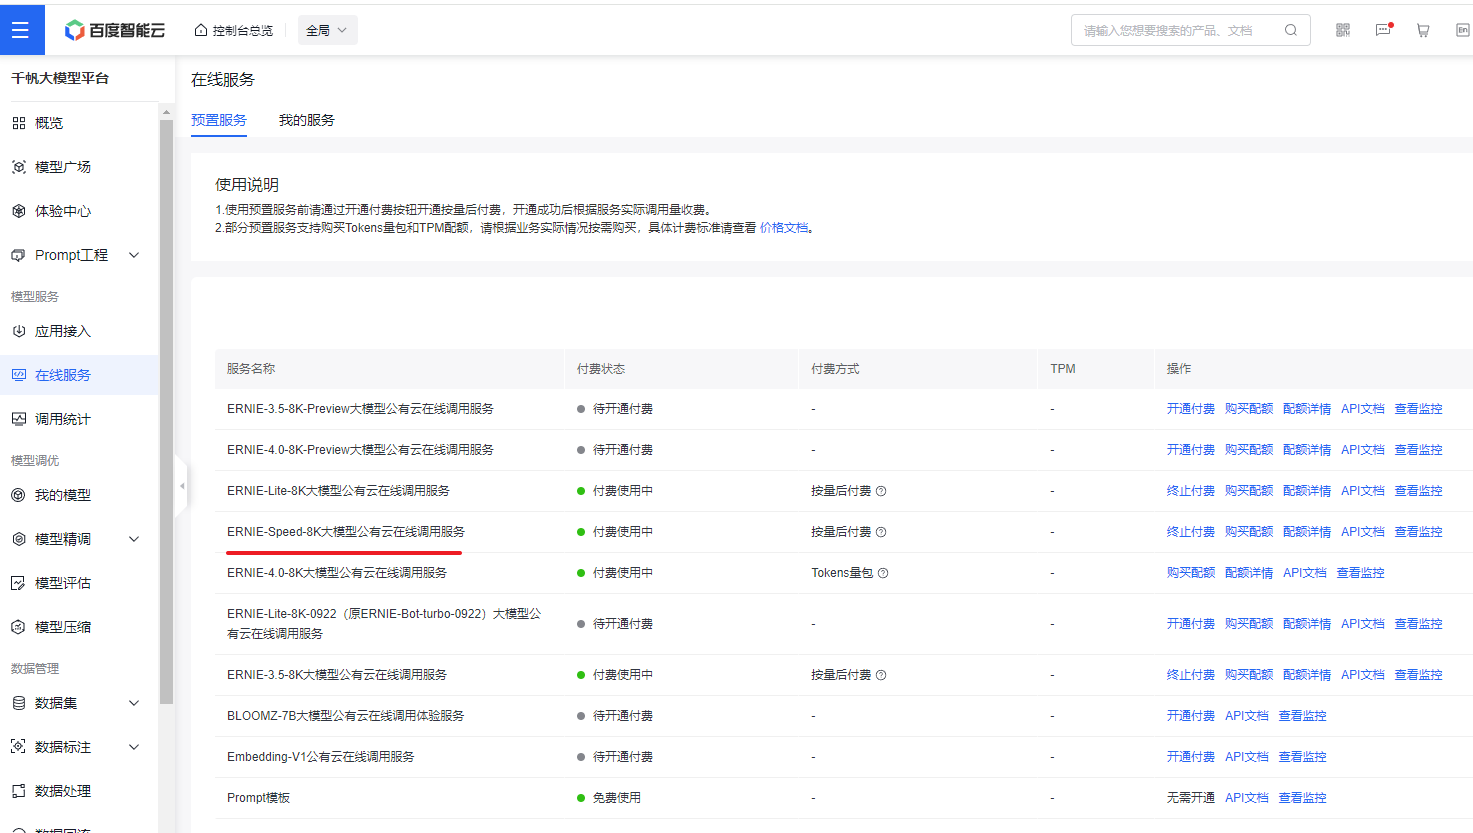Open the 价格文档 link

click(x=784, y=228)
